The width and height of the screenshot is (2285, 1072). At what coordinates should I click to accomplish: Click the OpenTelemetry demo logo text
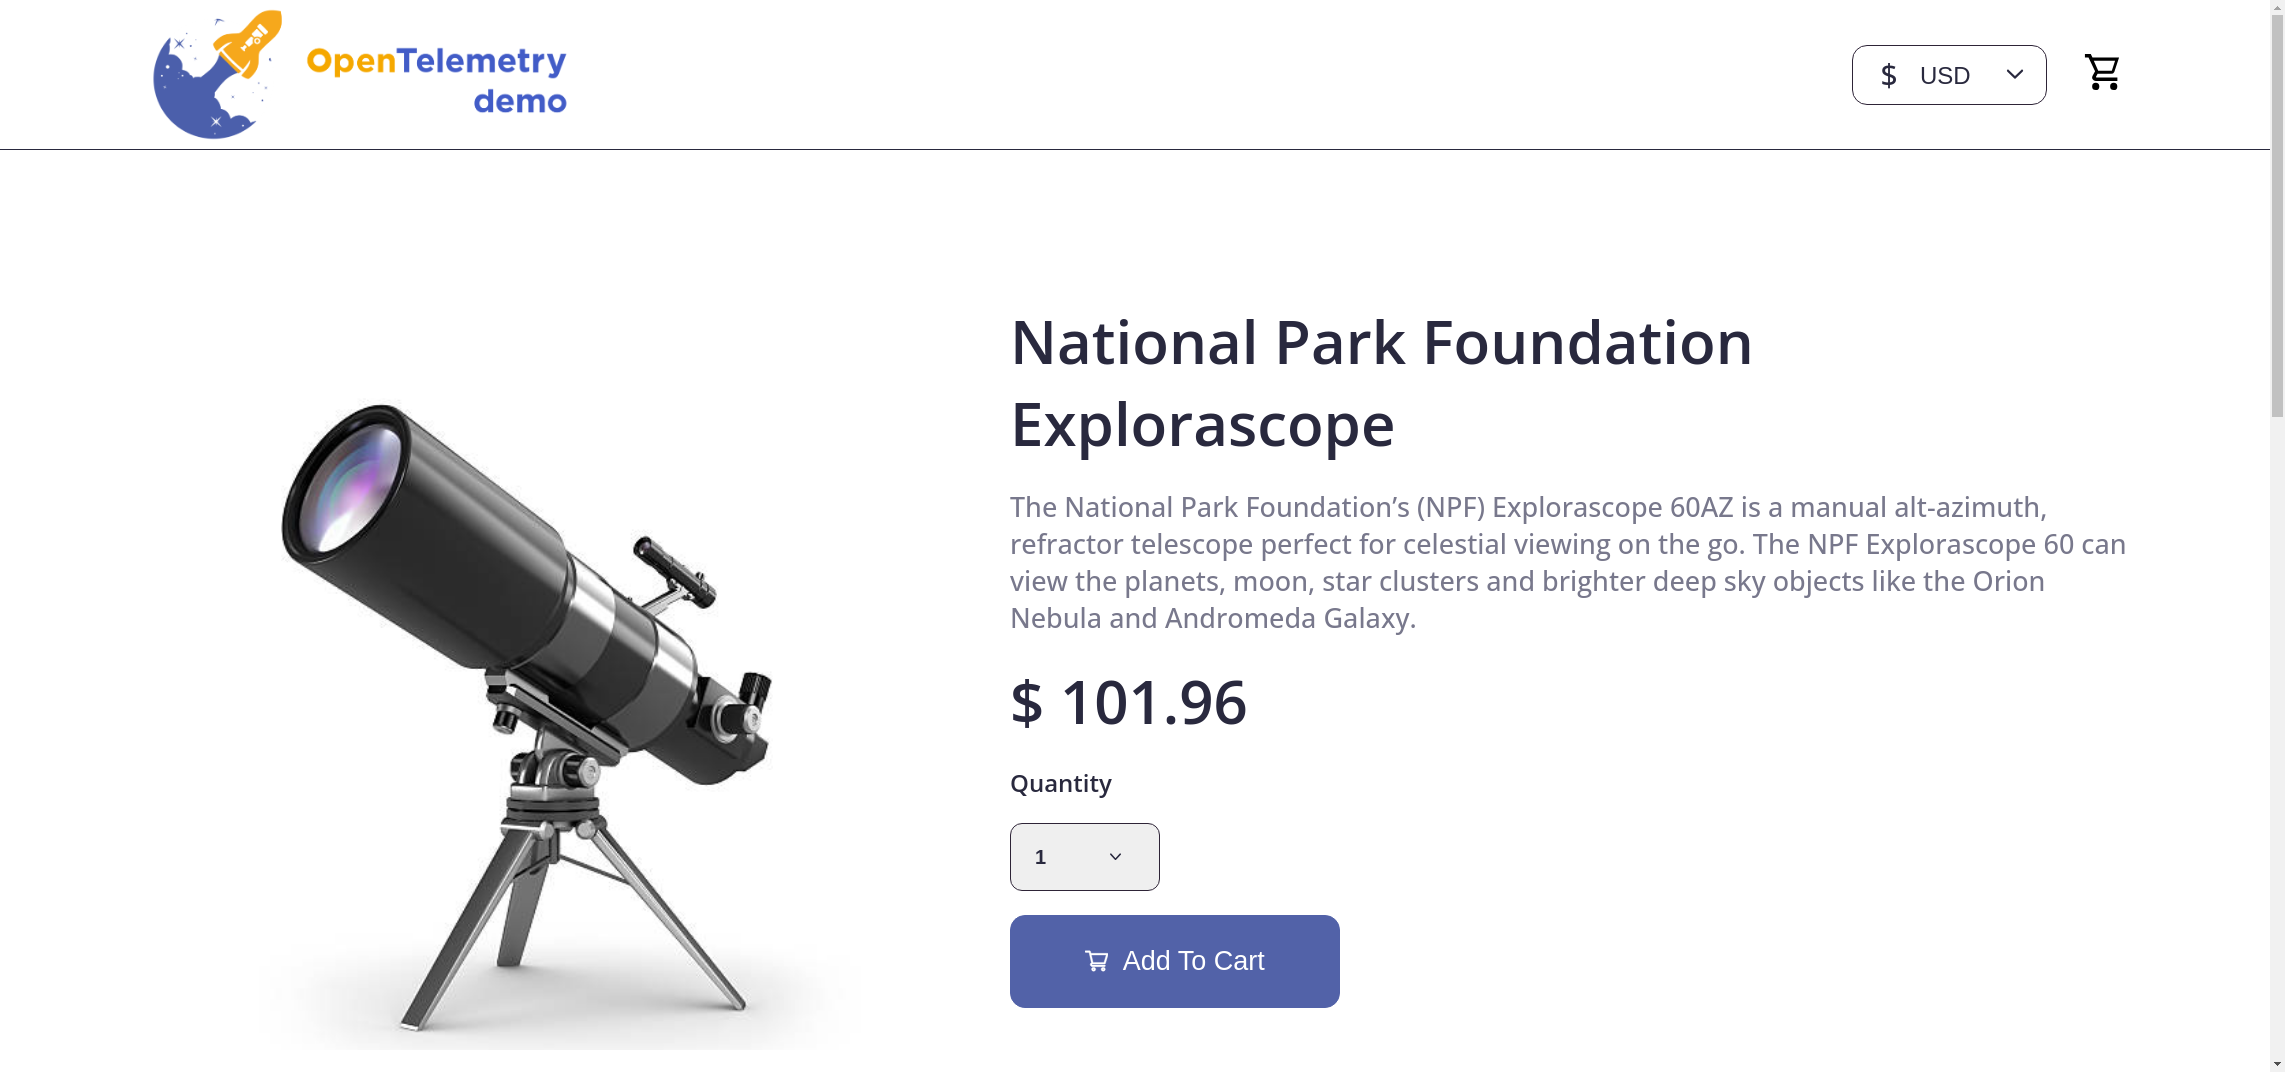click(437, 80)
